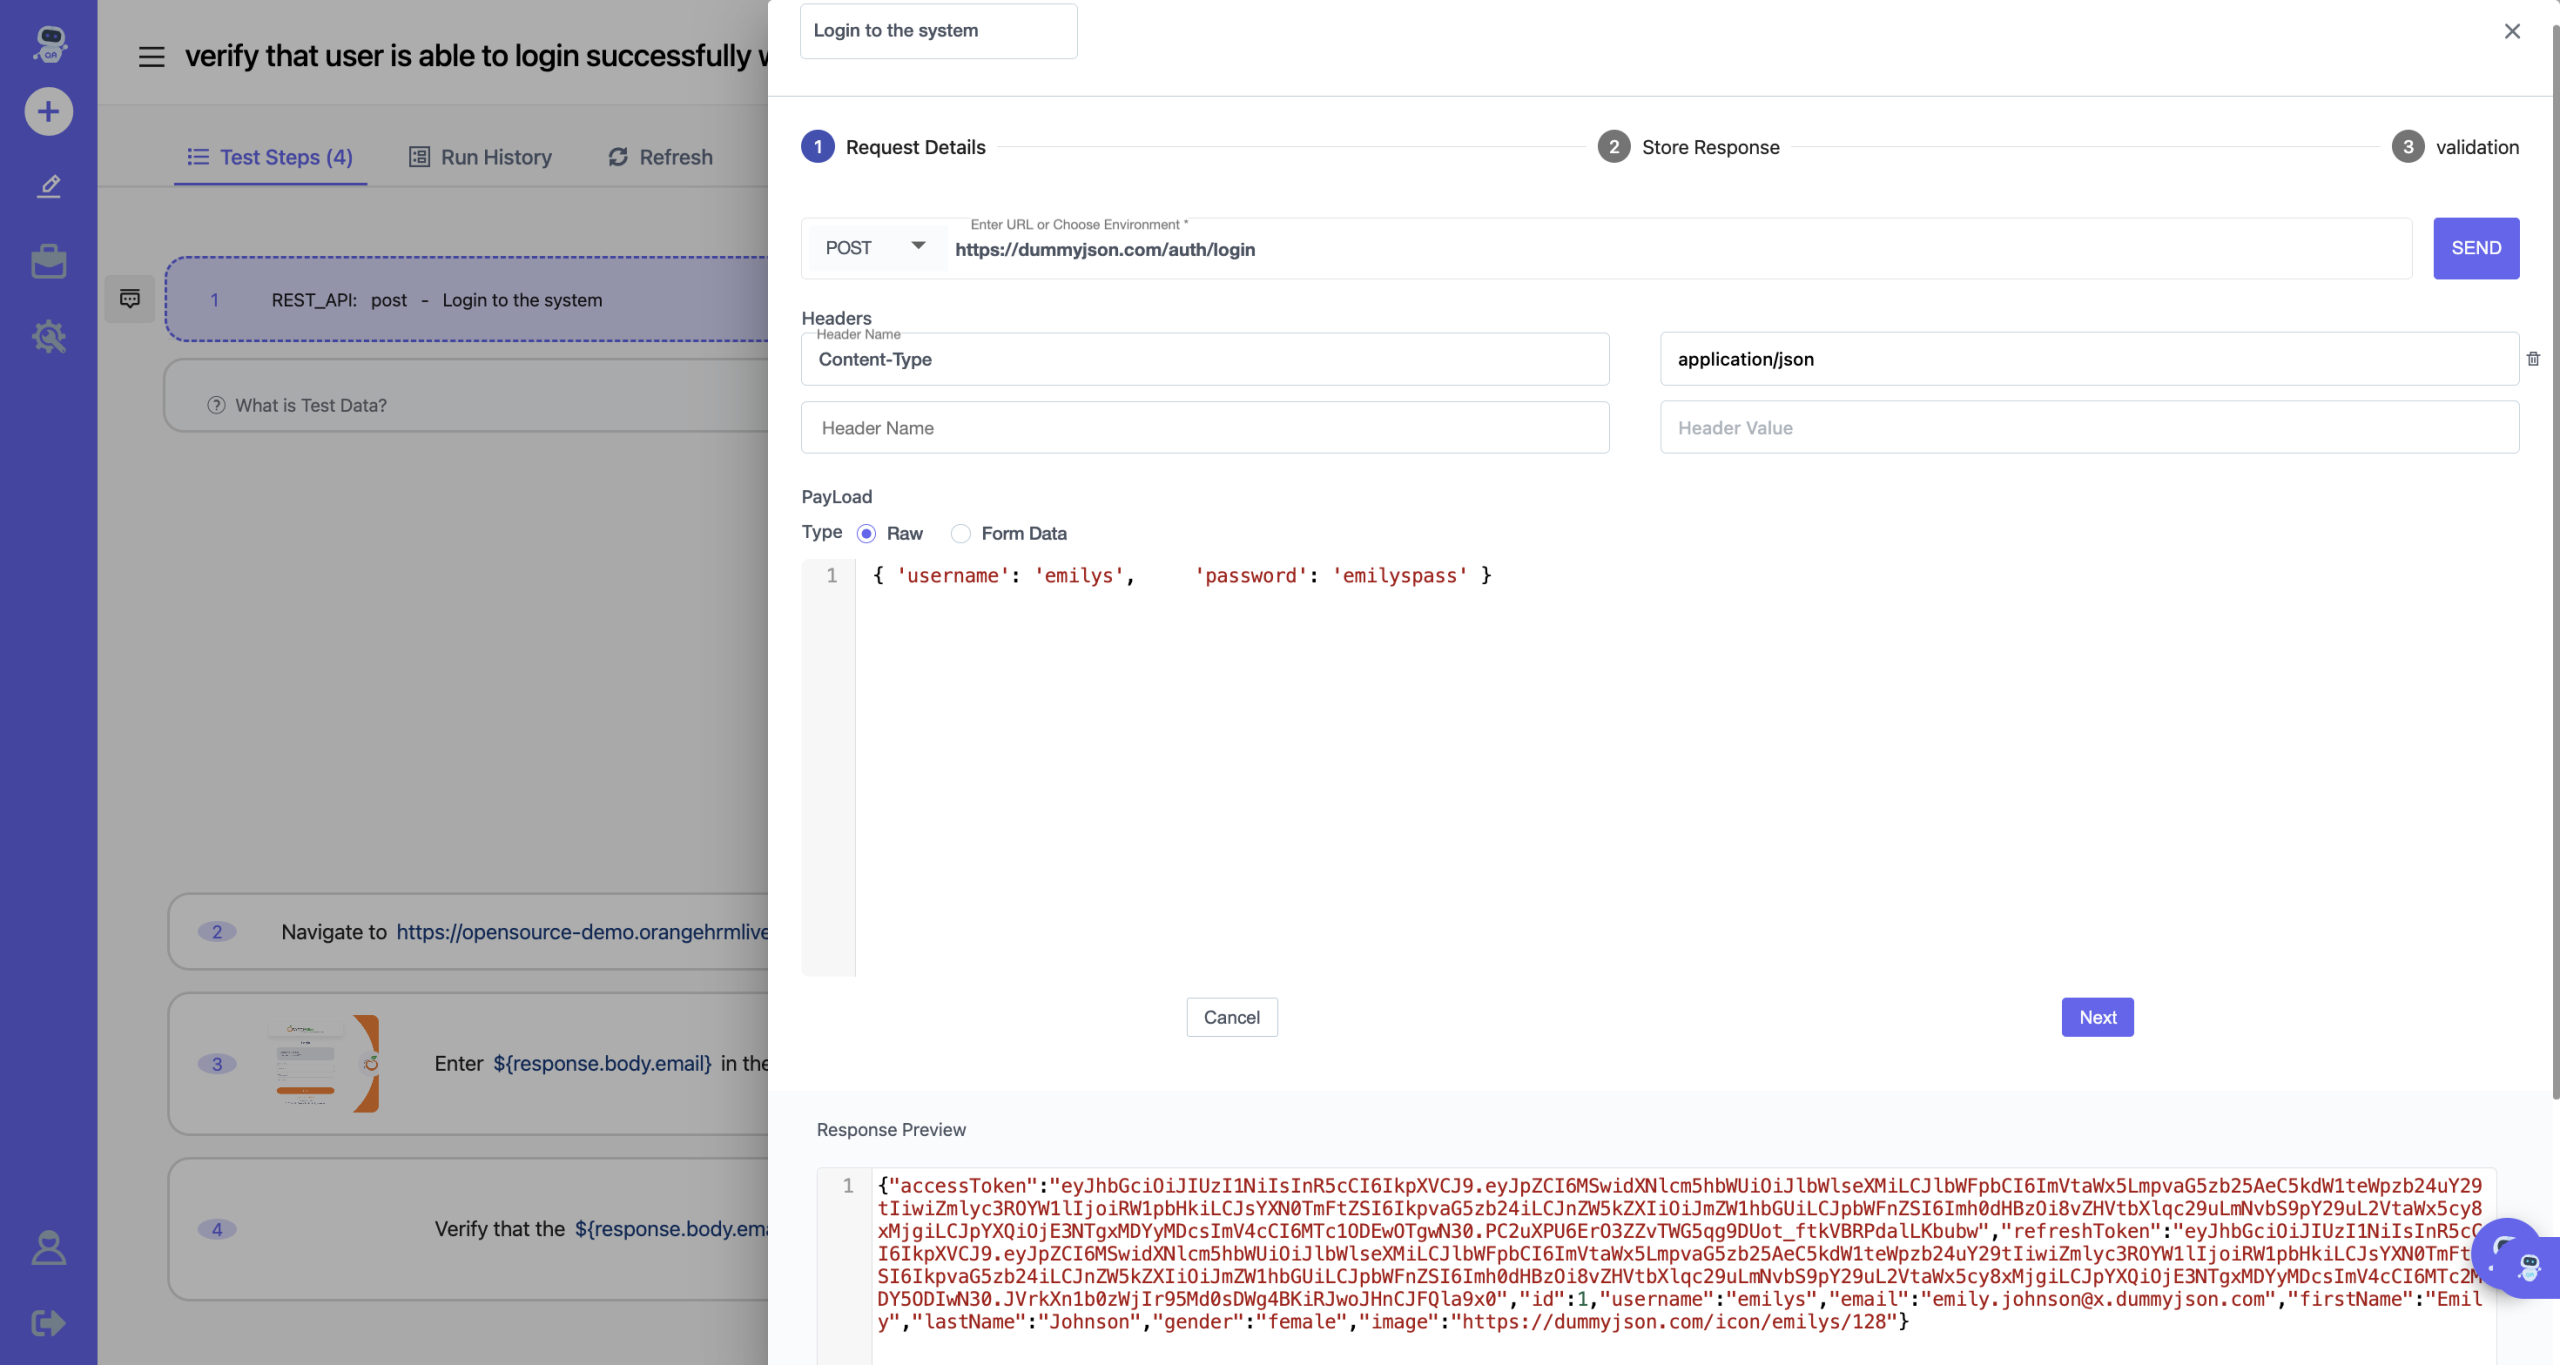Select the Raw payload type radio
The height and width of the screenshot is (1365, 2560).
(866, 534)
